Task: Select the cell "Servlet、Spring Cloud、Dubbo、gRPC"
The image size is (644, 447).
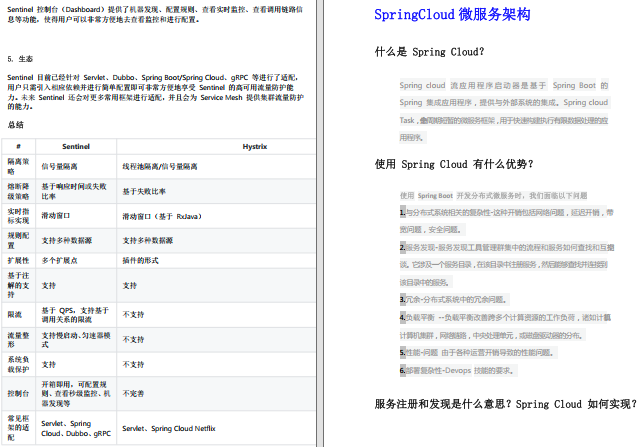Action: coord(76,428)
